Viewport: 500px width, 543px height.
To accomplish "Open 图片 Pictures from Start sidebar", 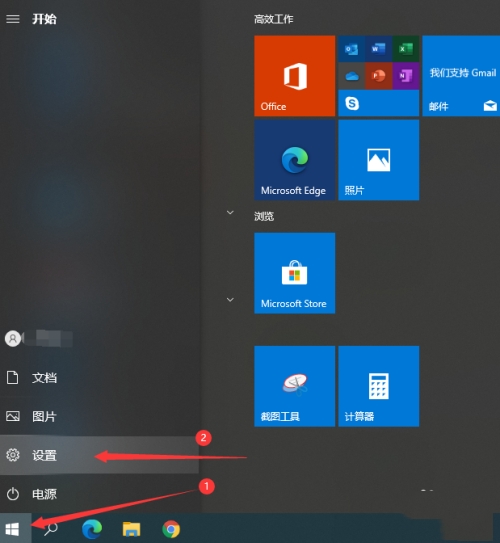I will pyautogui.click(x=99, y=416).
